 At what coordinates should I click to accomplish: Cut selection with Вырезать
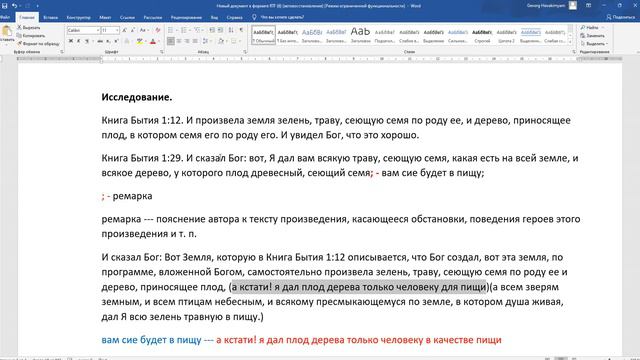click(29, 27)
